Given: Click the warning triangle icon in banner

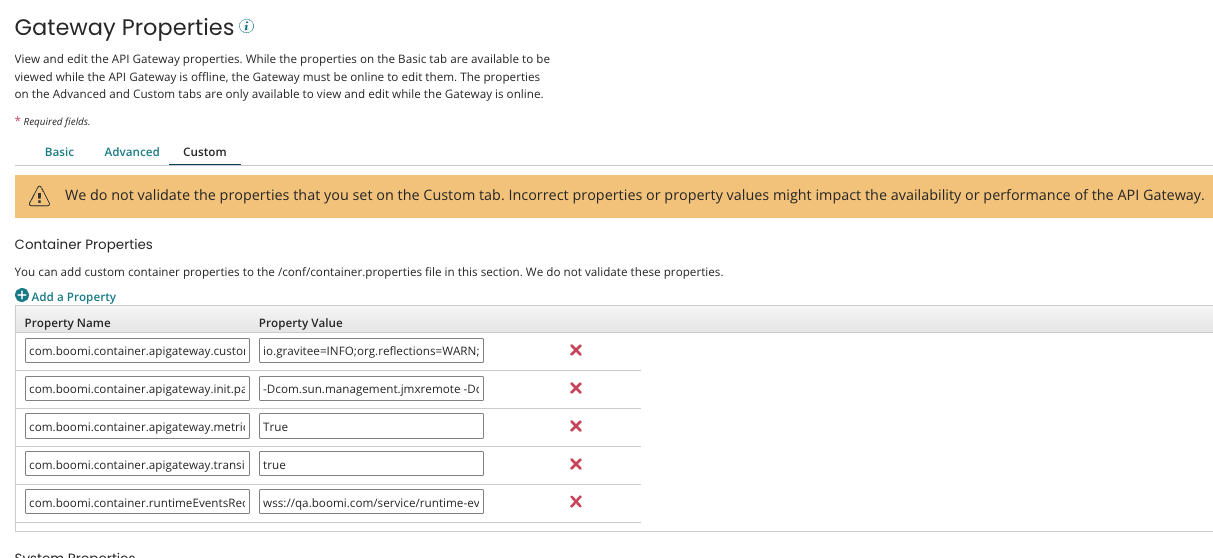Looking at the screenshot, I should tap(39, 196).
